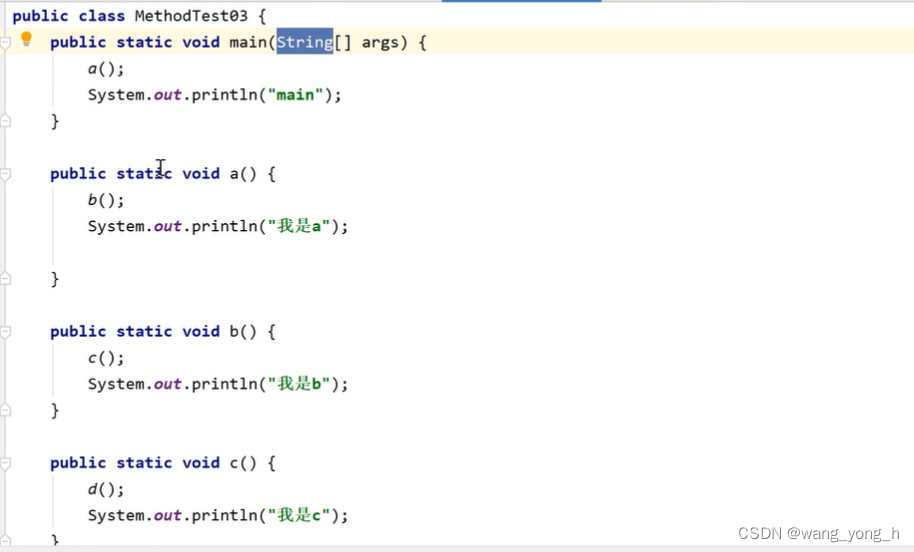This screenshot has height=552, width=914.
Task: Click the yellow lightbulb intention icon
Action: (x=26, y=39)
